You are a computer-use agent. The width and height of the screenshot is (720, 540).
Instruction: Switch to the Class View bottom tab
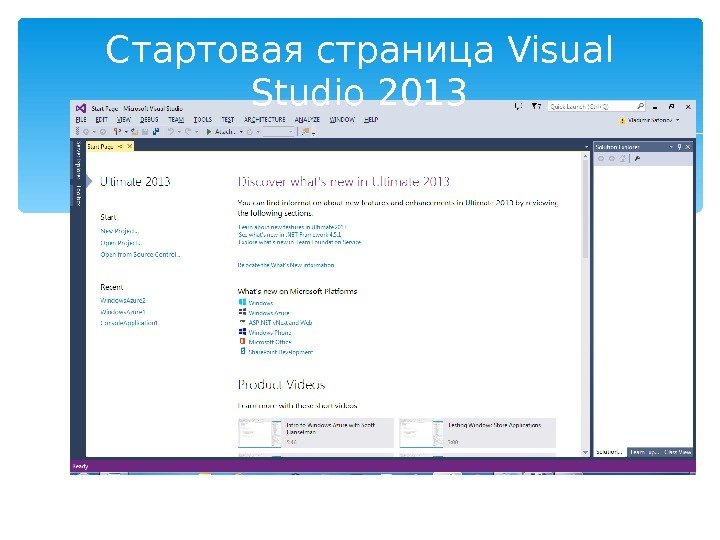tap(677, 452)
